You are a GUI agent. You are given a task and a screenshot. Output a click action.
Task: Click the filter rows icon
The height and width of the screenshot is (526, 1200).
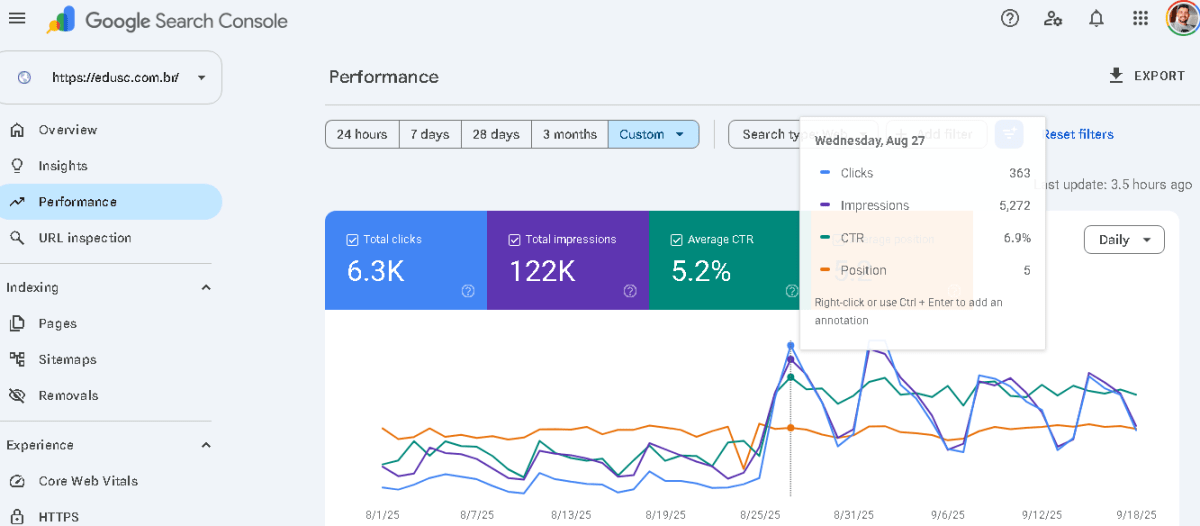1010,133
